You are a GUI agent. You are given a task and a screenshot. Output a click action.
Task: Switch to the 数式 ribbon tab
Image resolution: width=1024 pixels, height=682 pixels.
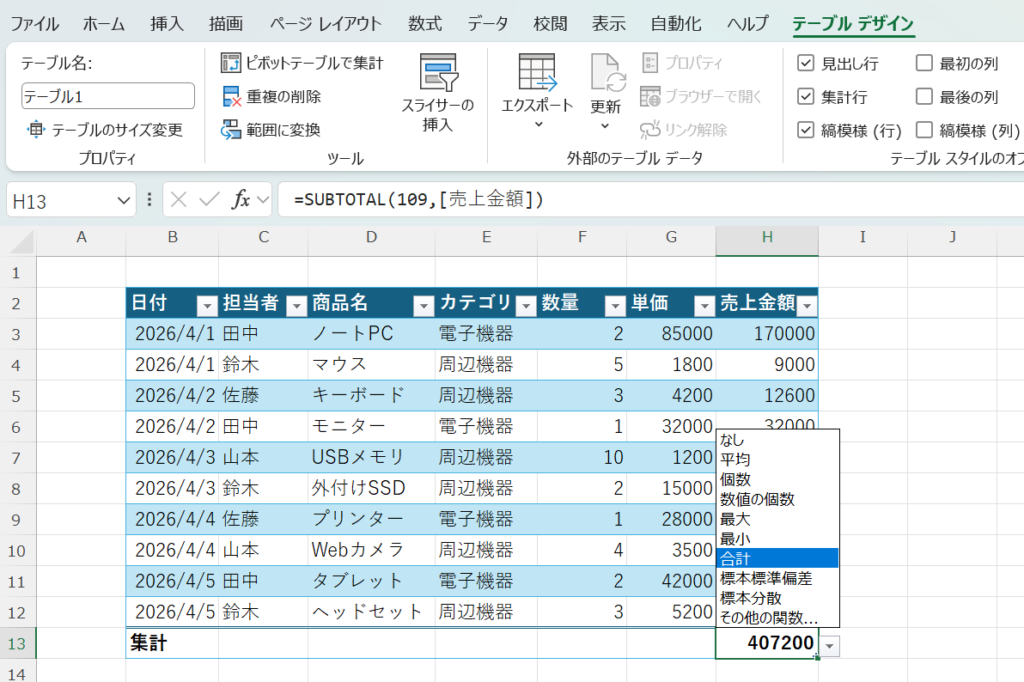click(x=425, y=24)
